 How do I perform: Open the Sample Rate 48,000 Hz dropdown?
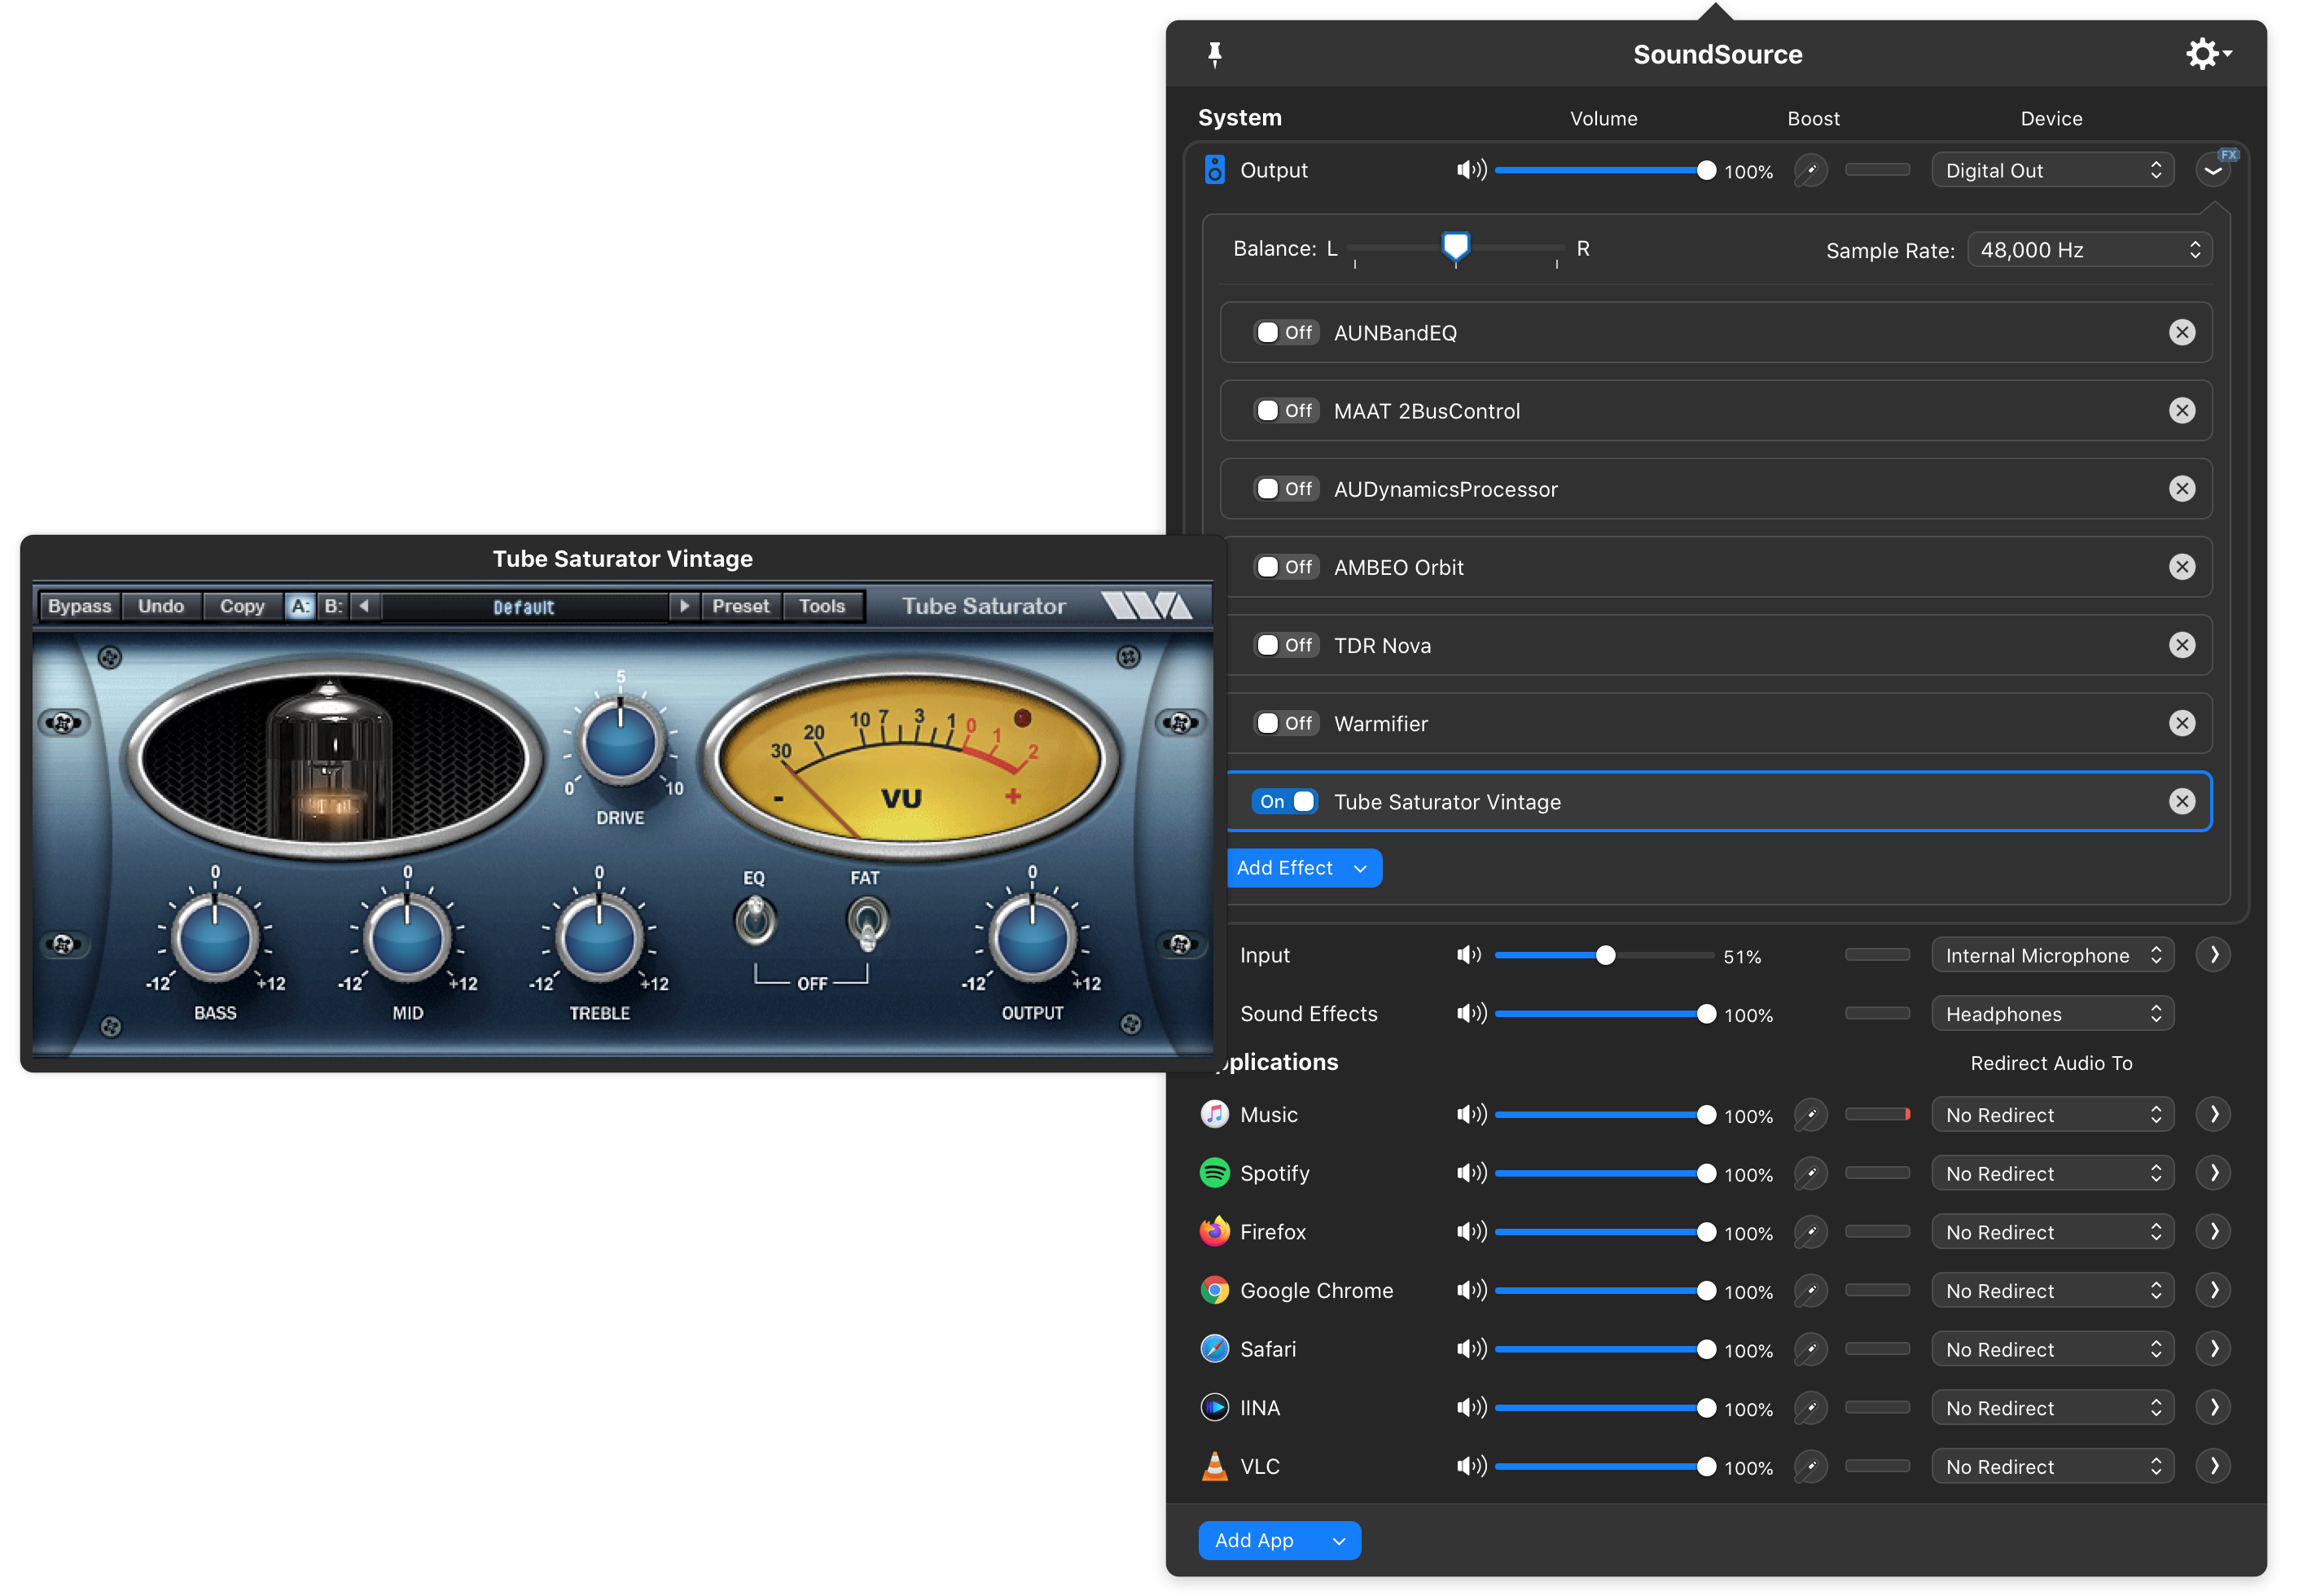2089,250
